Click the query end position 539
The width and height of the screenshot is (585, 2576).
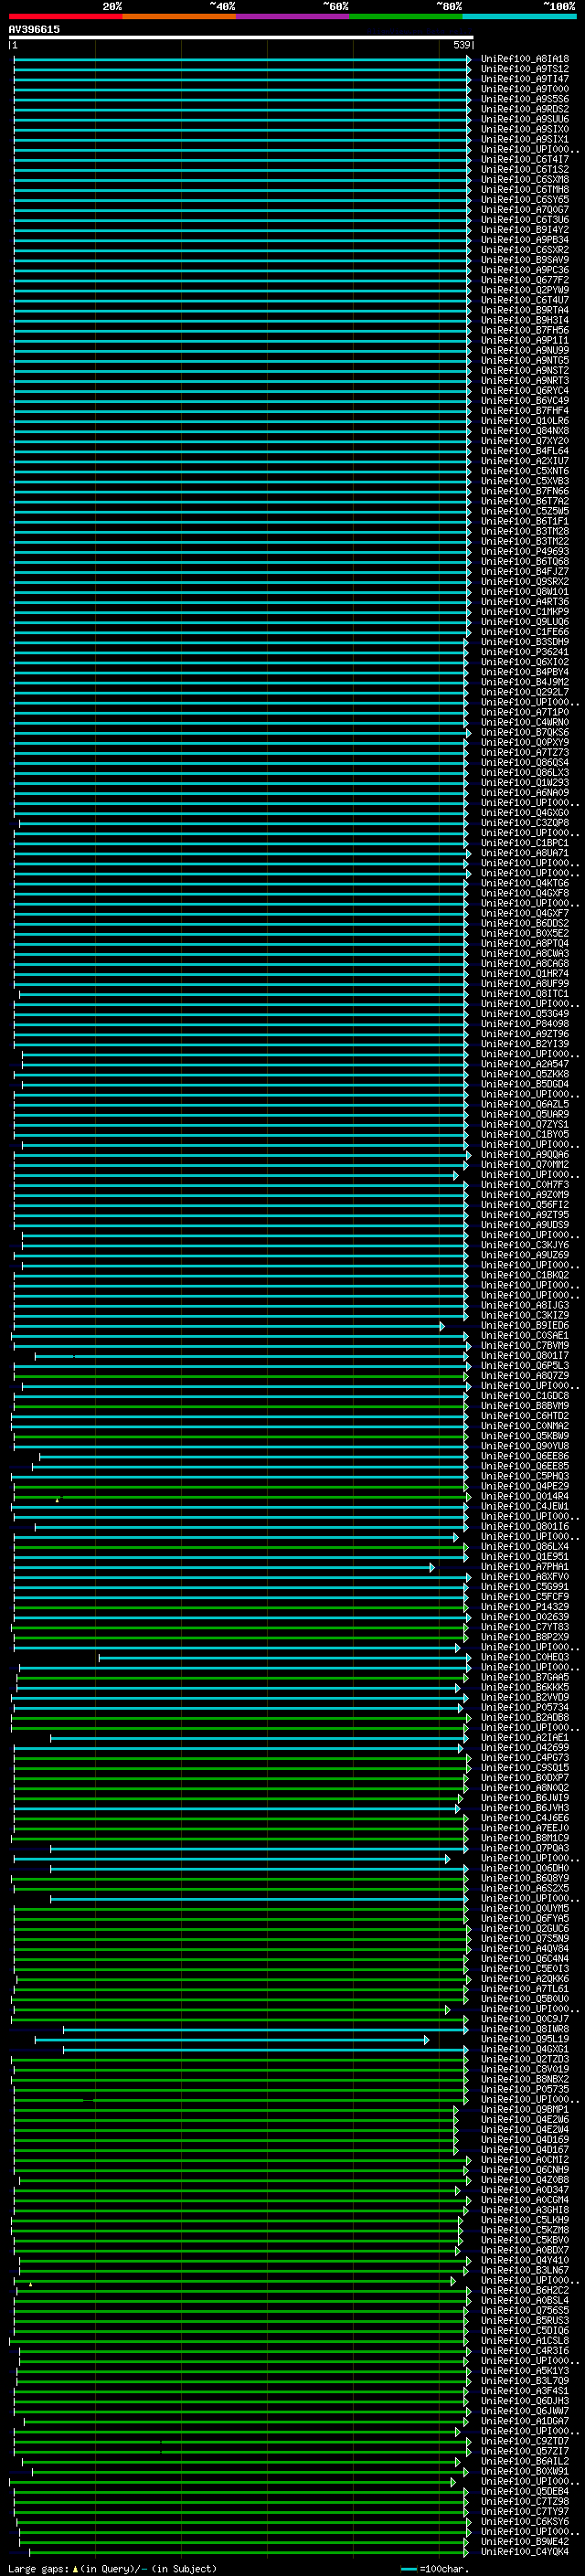pos(461,45)
